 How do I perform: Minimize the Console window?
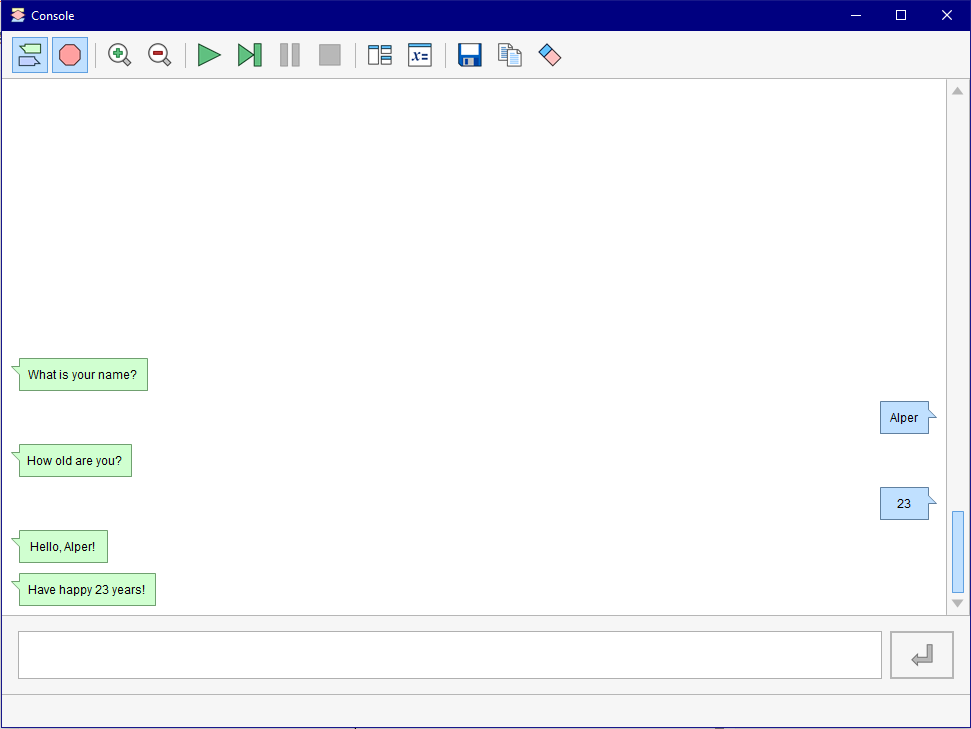coord(856,15)
